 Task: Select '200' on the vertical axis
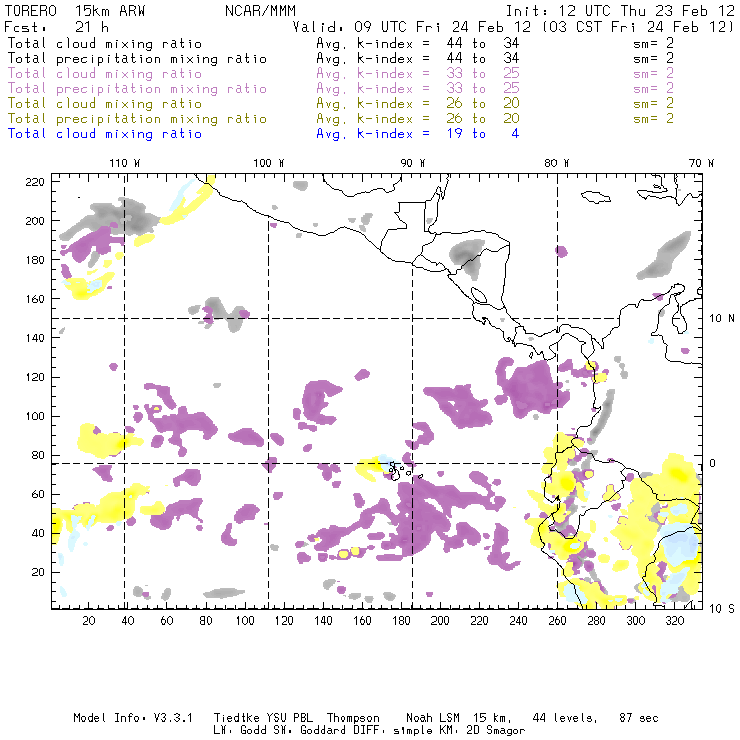coord(34,221)
